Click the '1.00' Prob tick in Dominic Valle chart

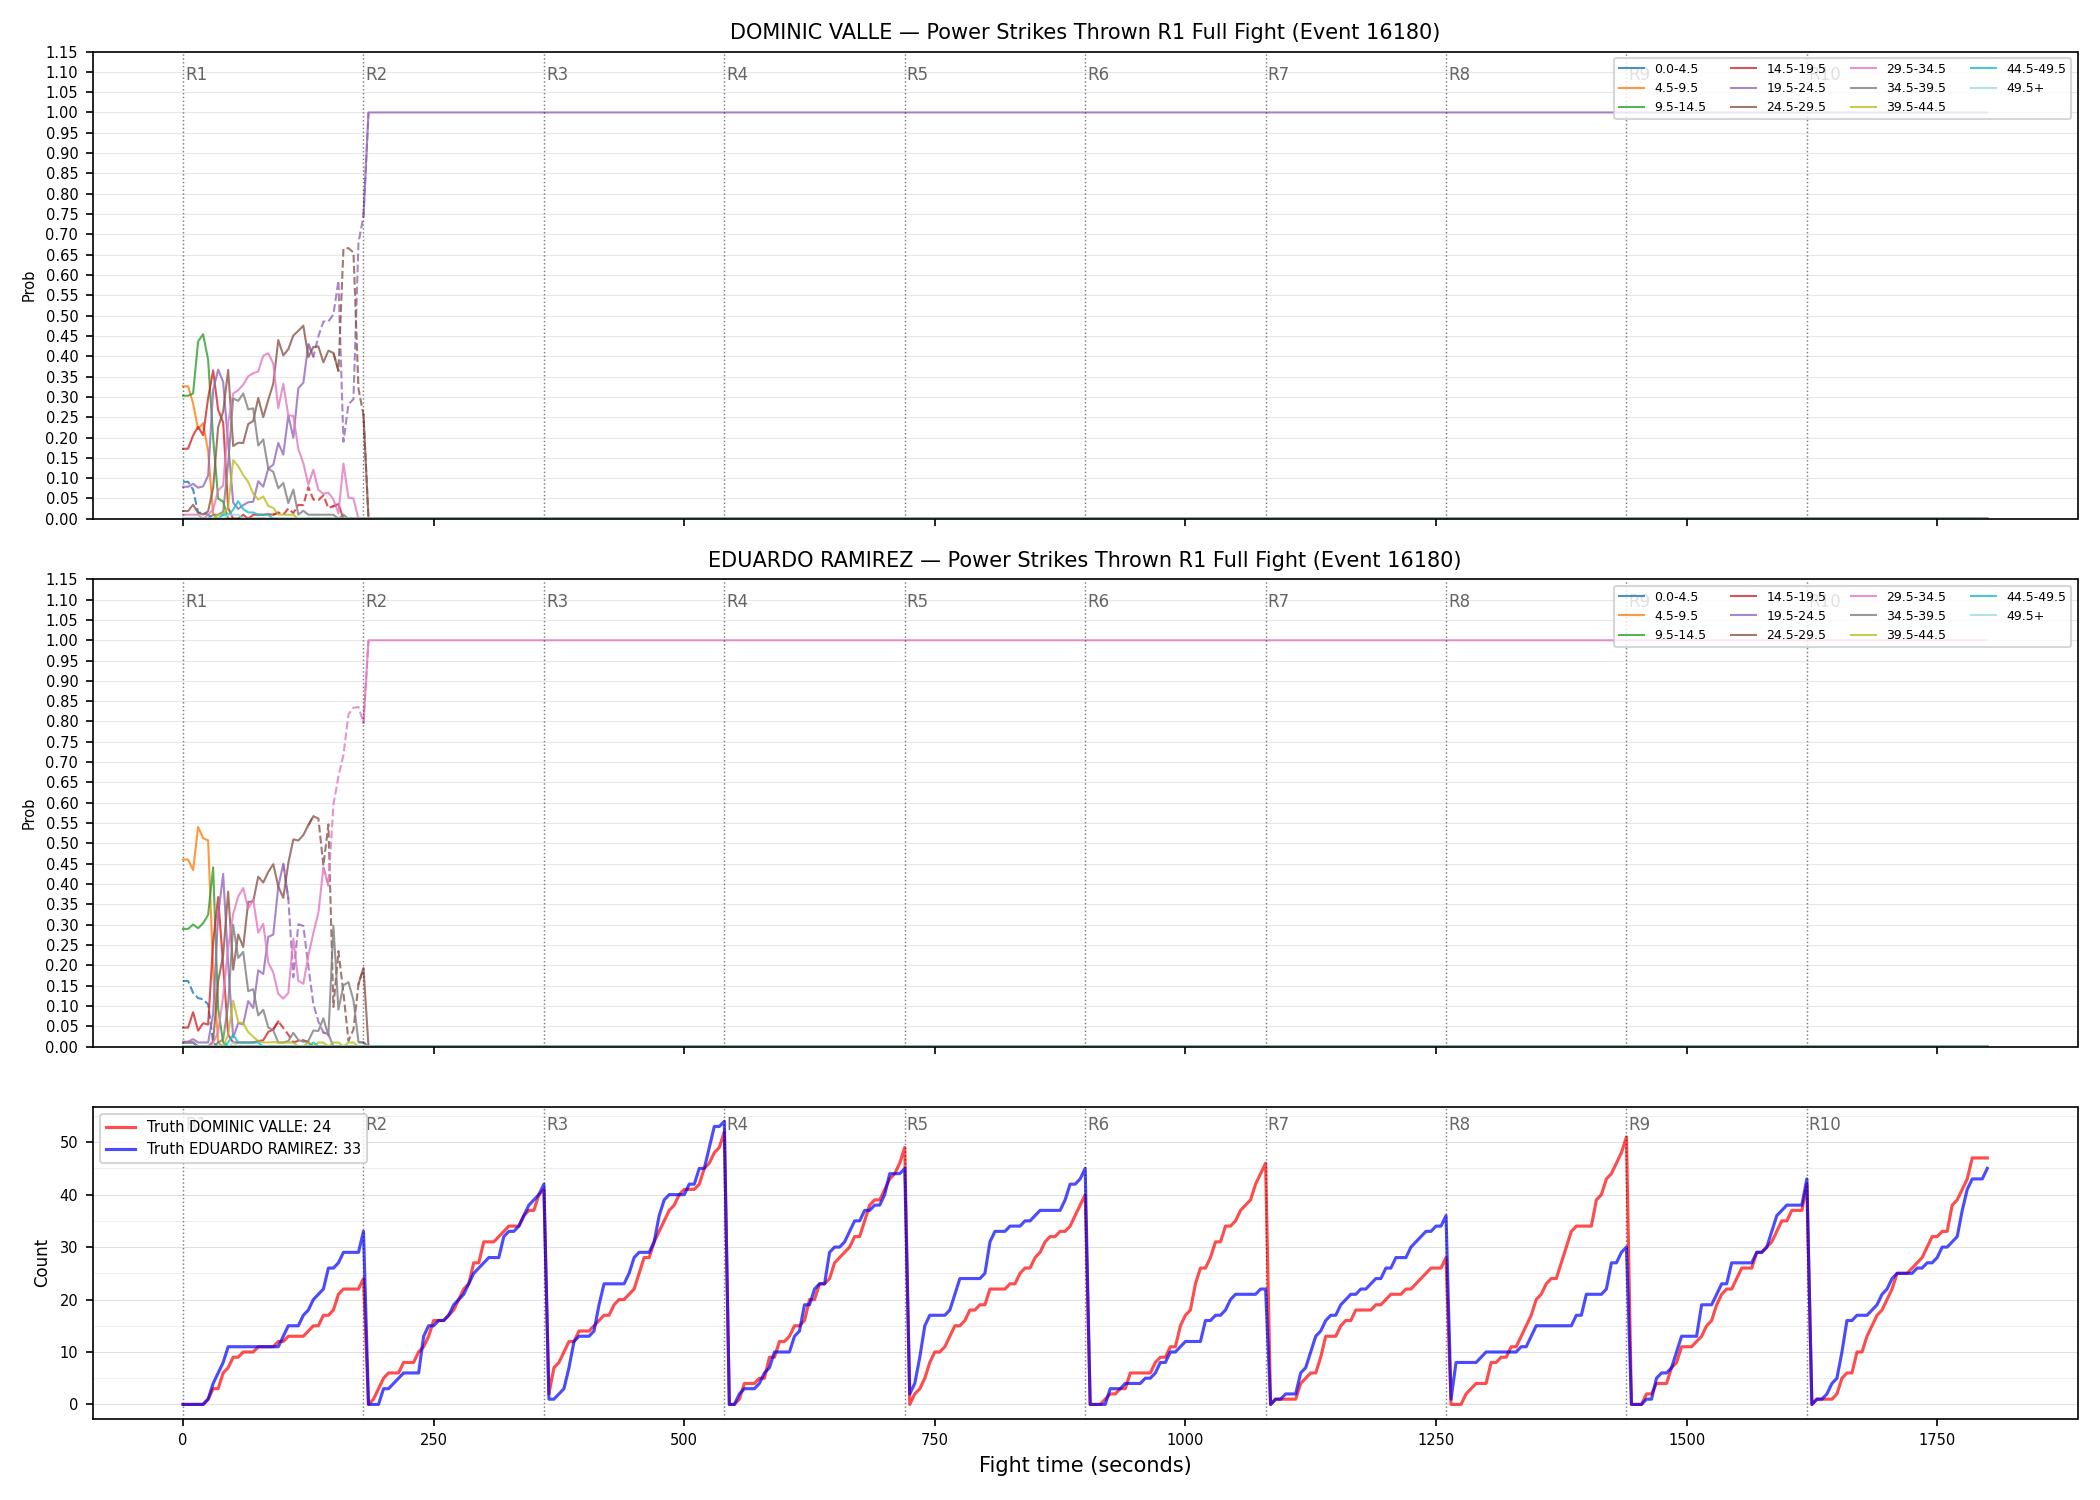click(63, 113)
